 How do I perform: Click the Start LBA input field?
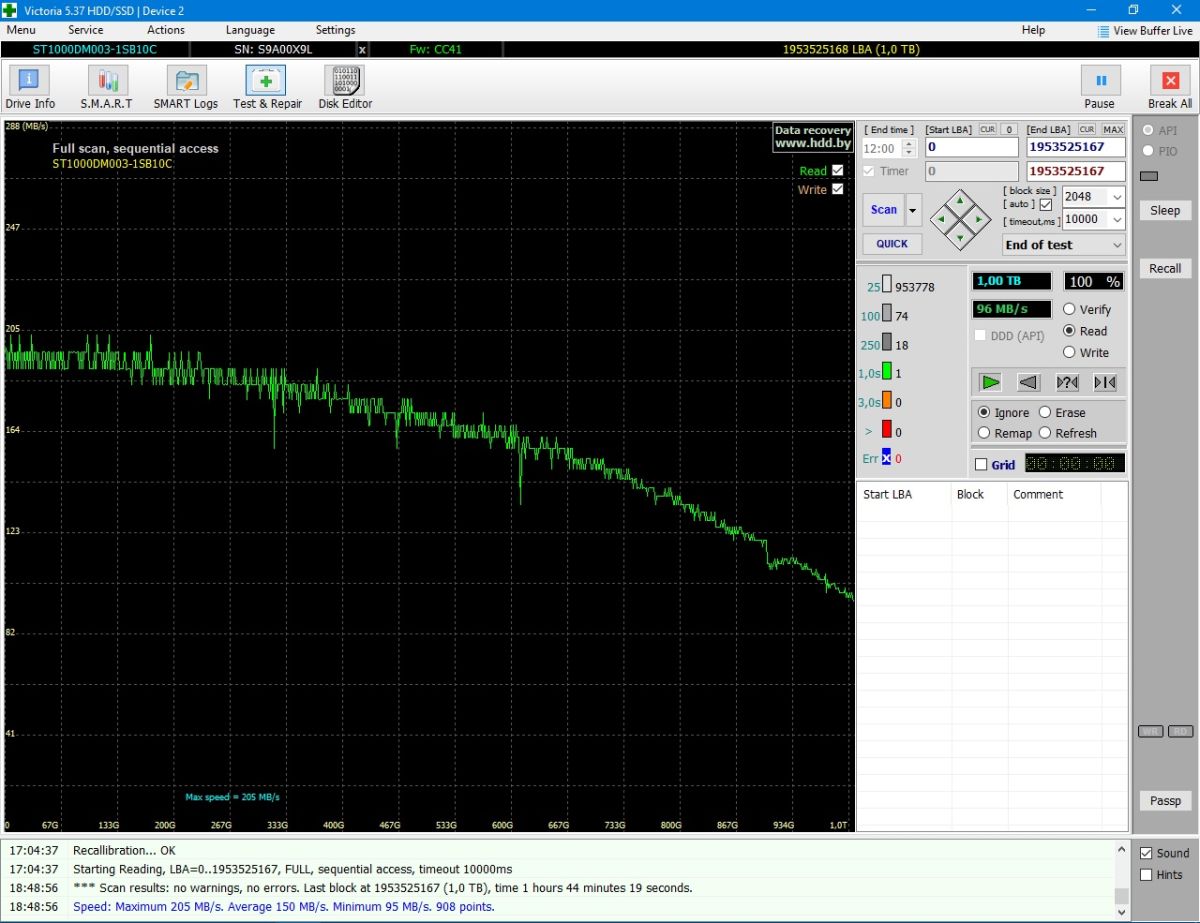coord(971,148)
